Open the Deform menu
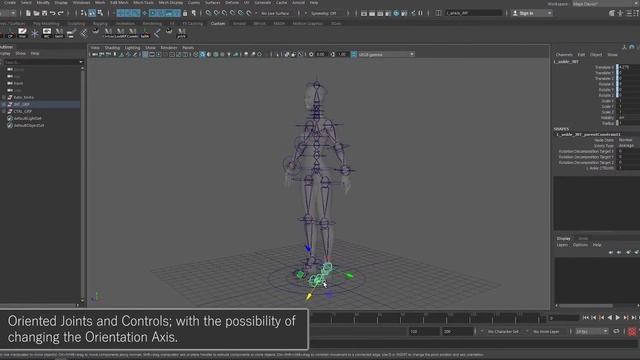640x360 pixels. [x=232, y=3]
